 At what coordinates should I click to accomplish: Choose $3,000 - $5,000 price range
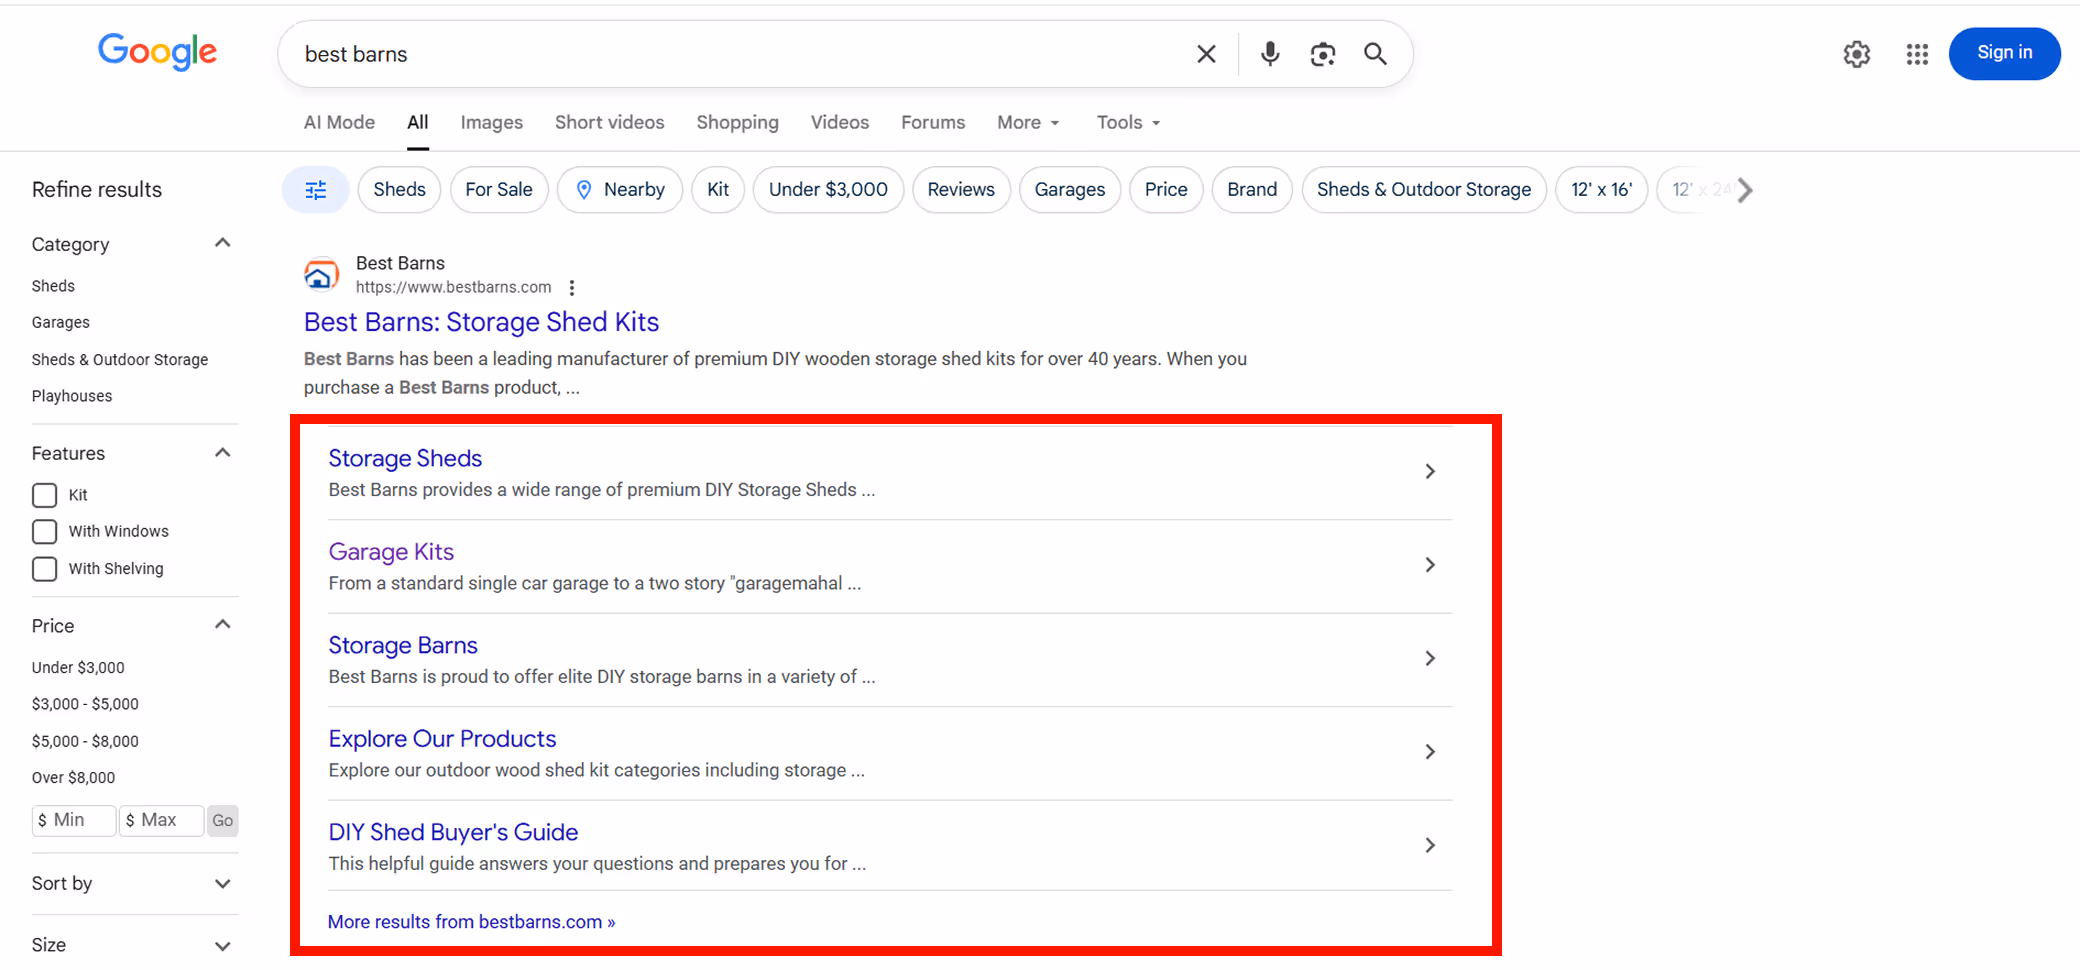pyautogui.click(x=85, y=704)
